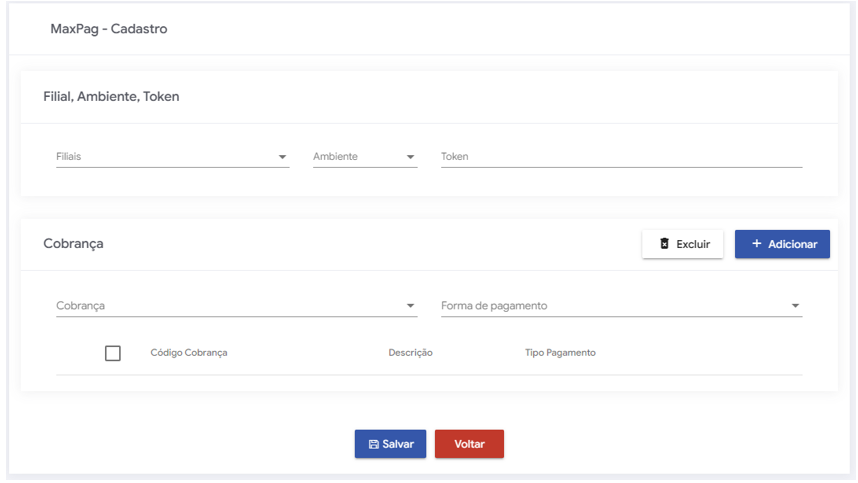Click the Cobrança select field label

[x=81, y=306]
